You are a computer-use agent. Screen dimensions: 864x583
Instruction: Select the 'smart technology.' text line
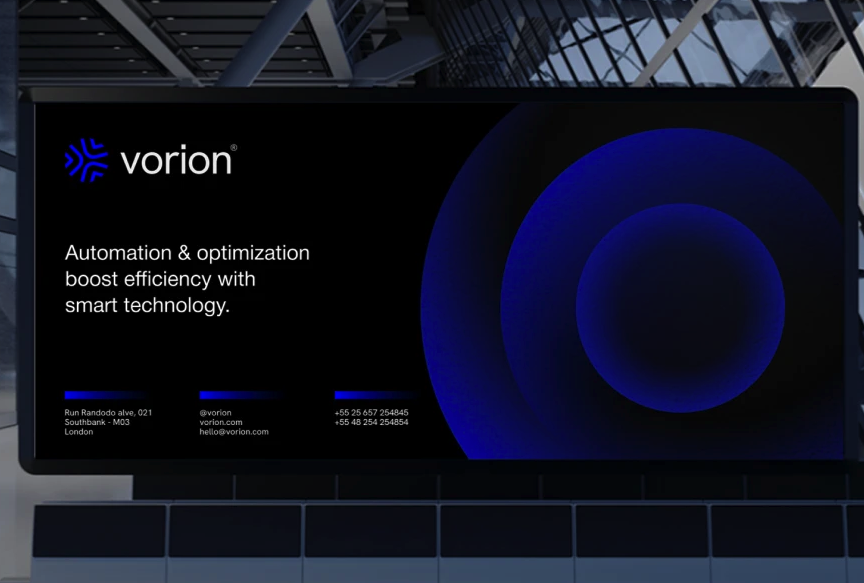(x=147, y=305)
